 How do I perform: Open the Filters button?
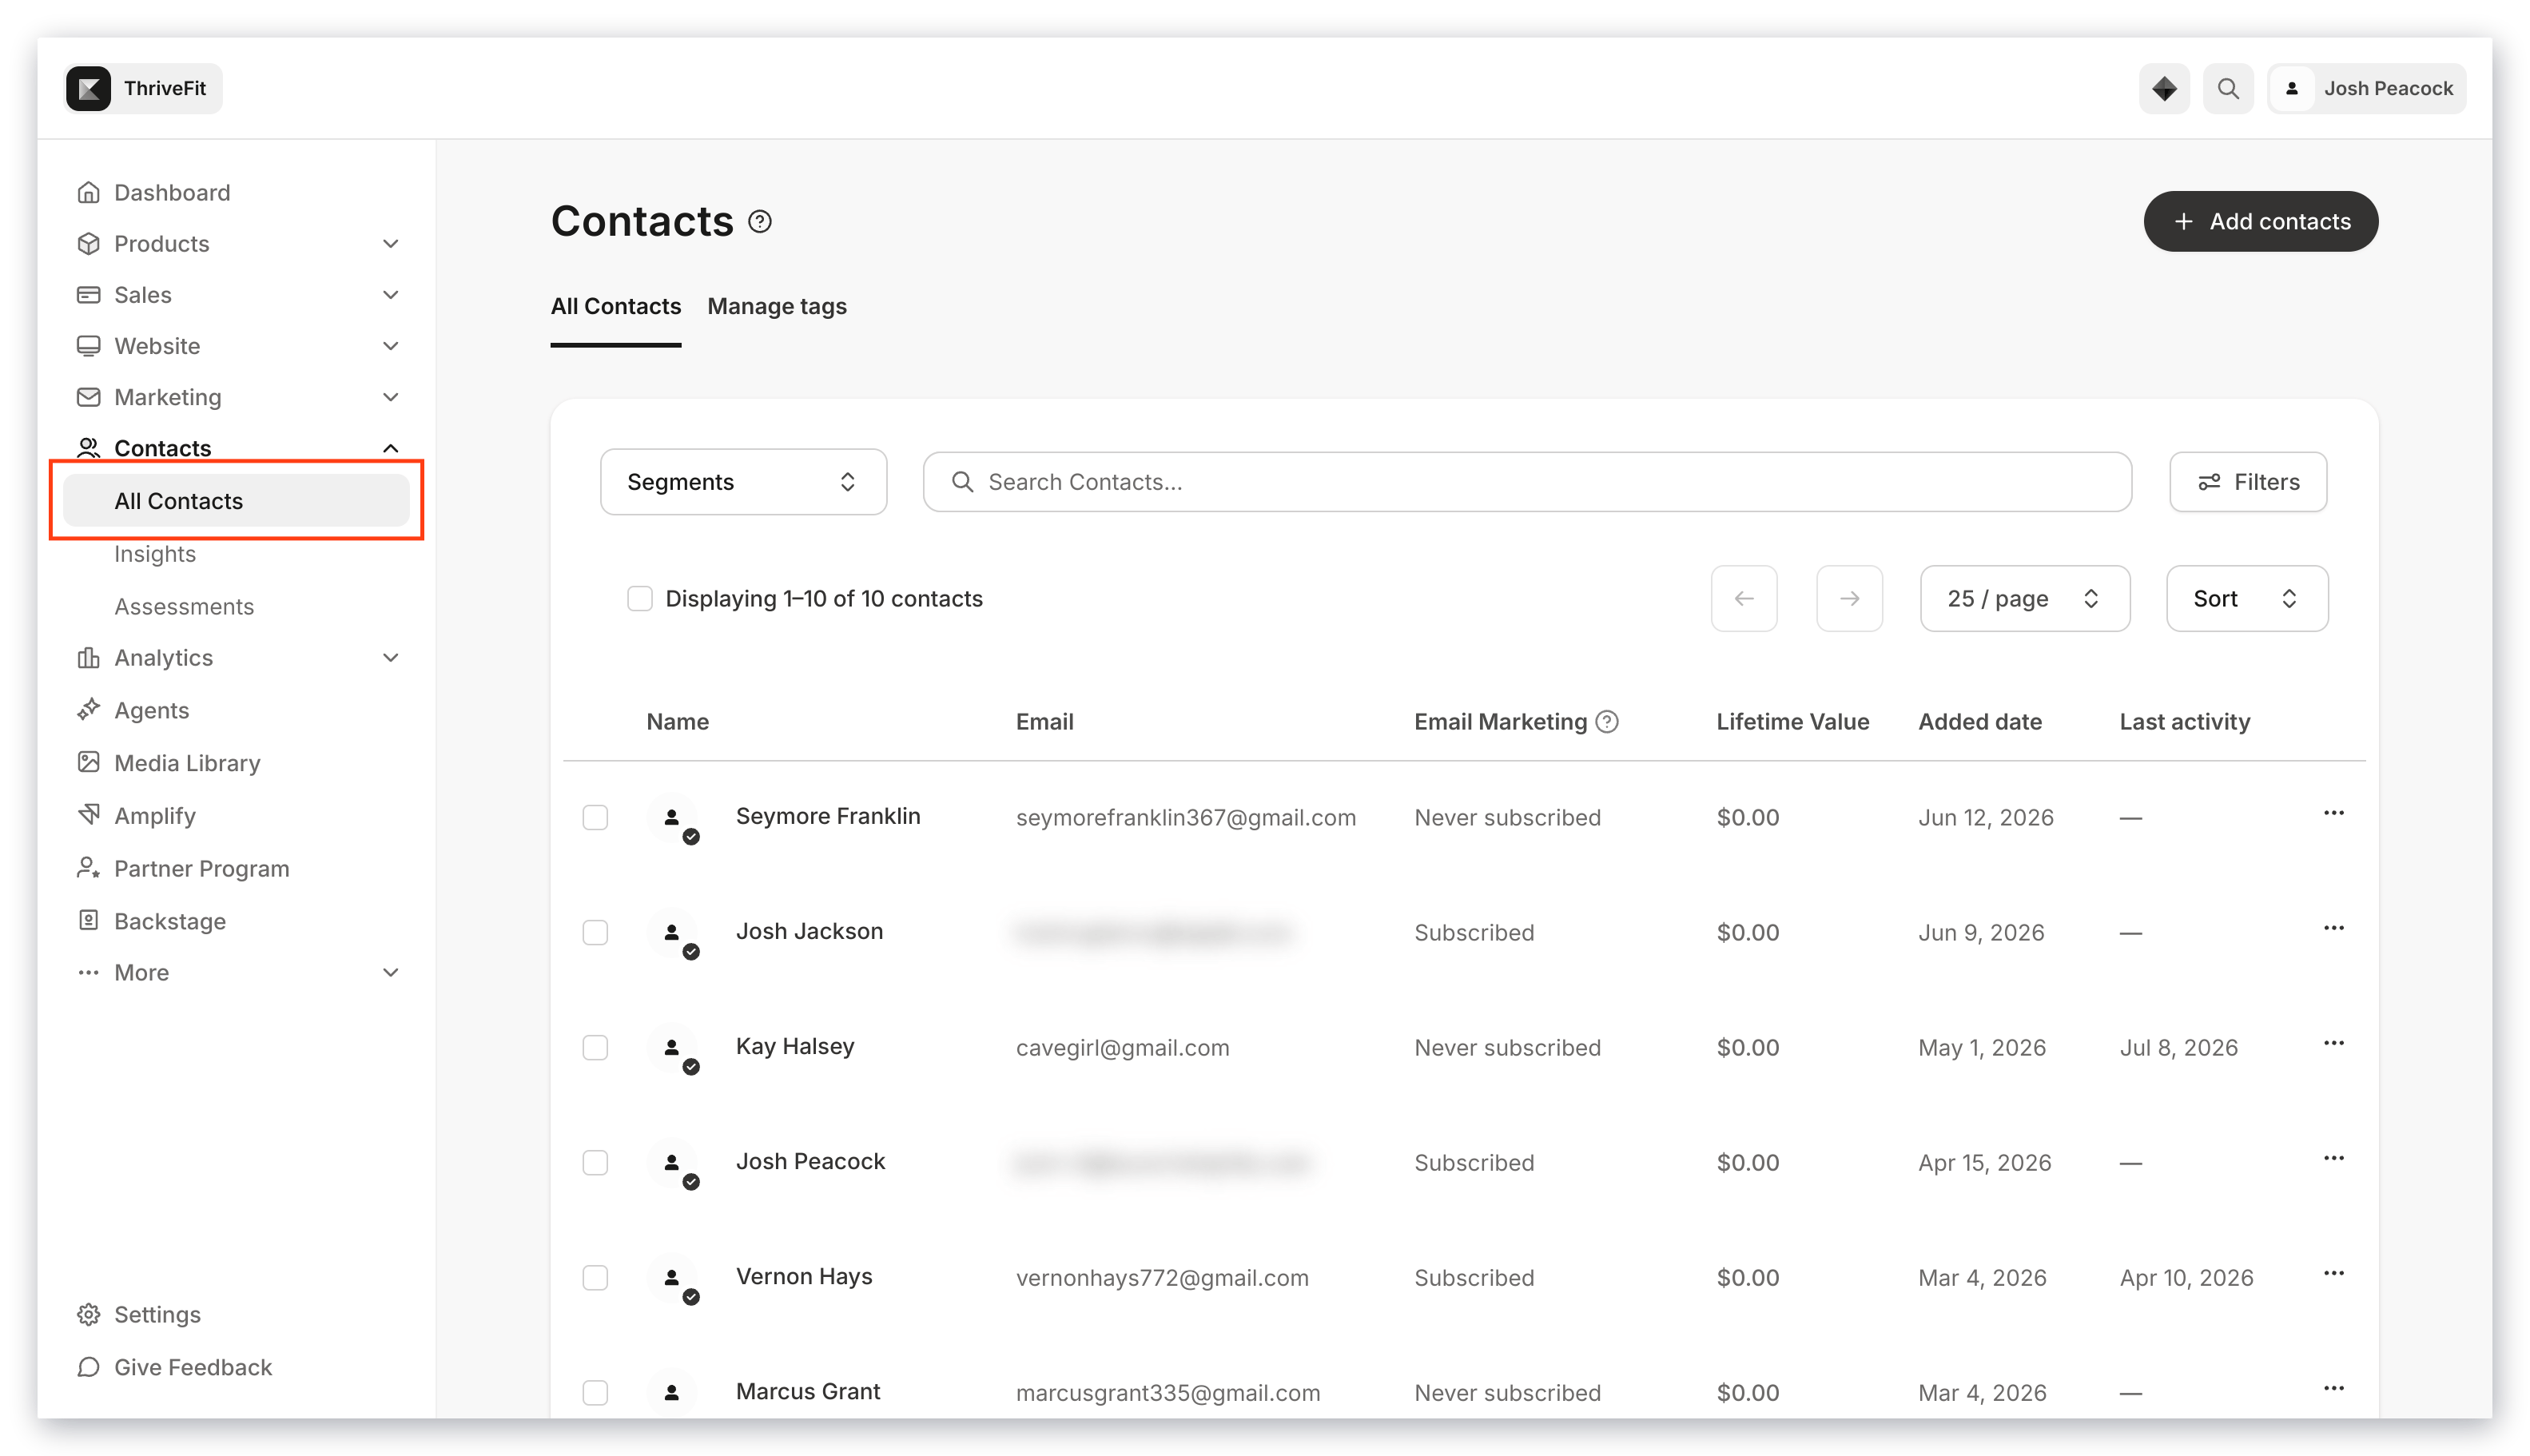[x=2248, y=482]
